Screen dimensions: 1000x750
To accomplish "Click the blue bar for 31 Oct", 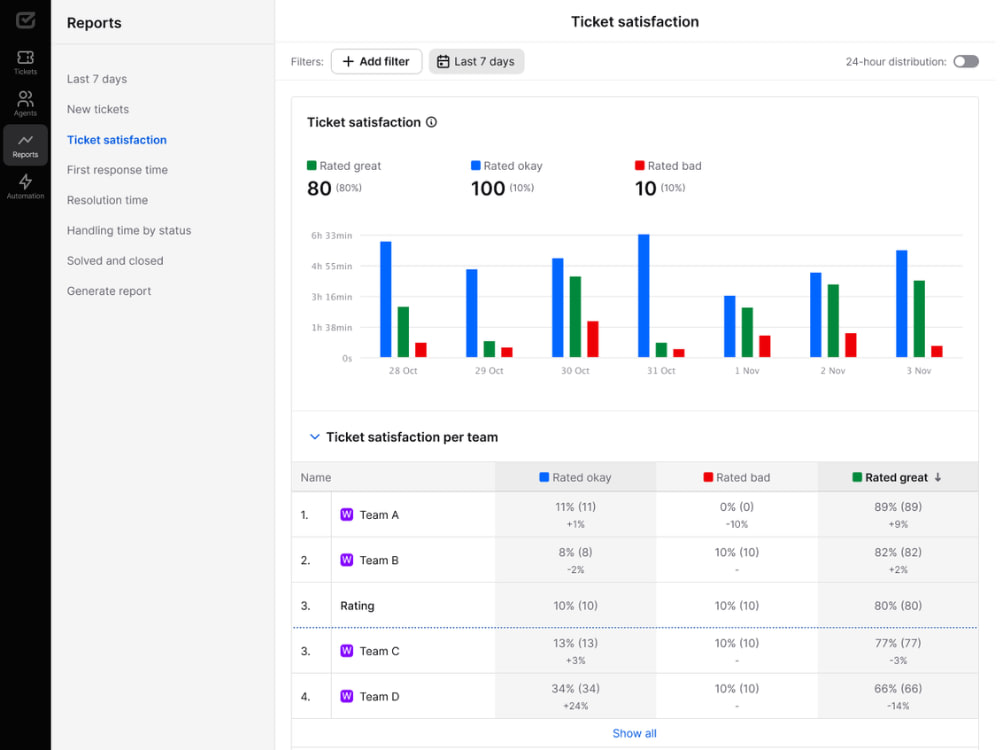I will [x=643, y=296].
